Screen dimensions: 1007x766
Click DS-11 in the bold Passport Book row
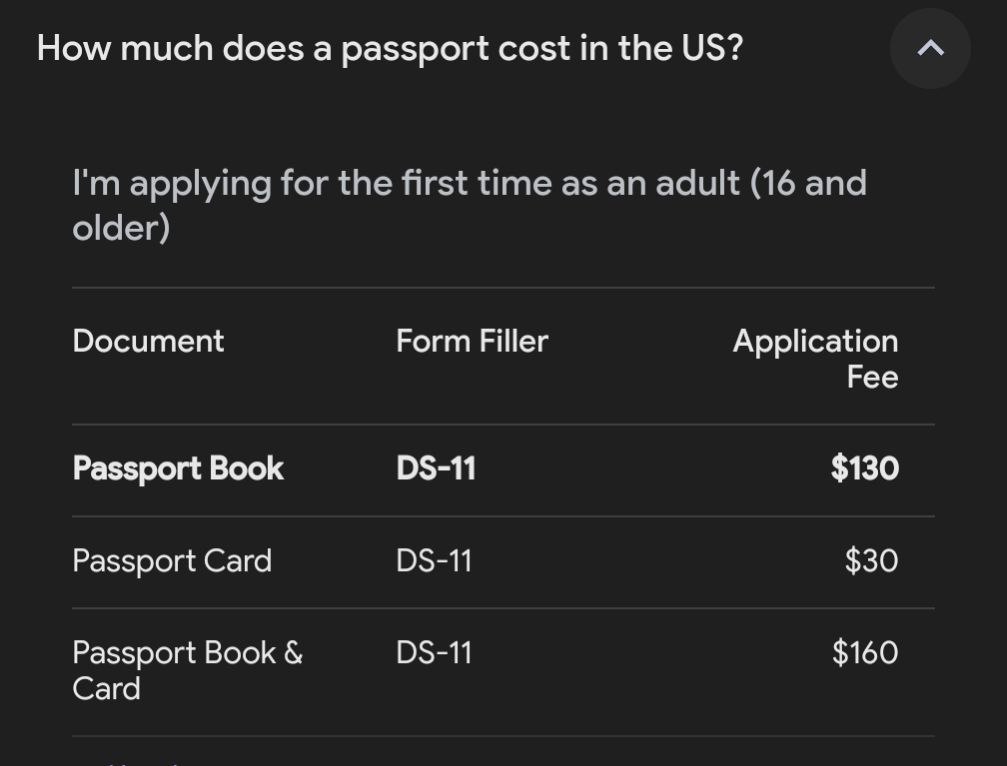click(435, 468)
